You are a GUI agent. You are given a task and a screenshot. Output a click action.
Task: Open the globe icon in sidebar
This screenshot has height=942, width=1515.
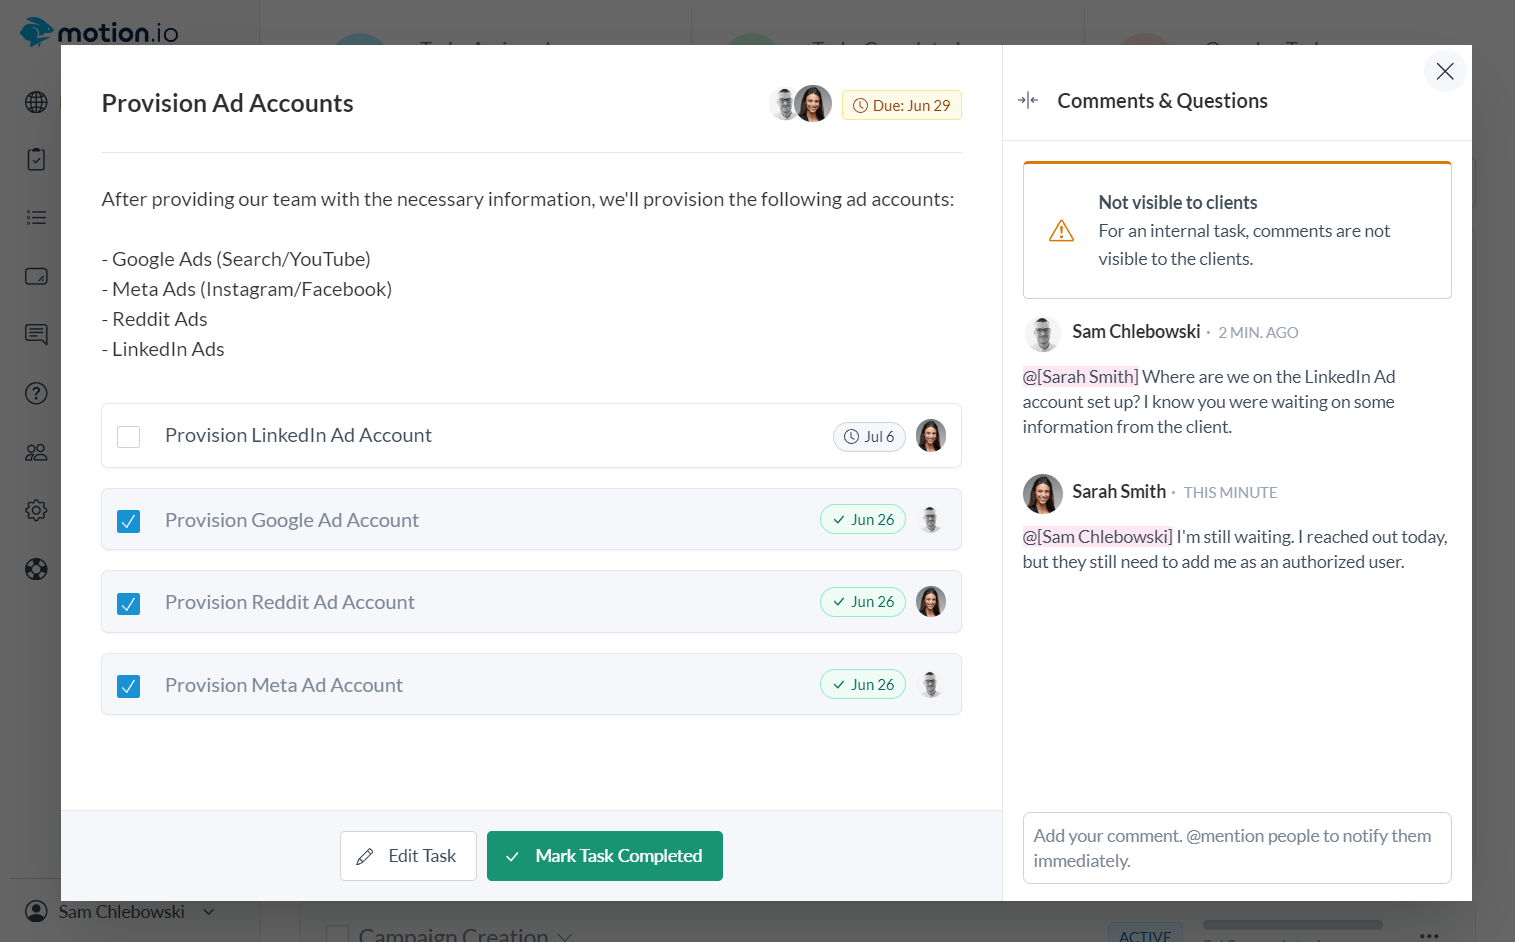[x=36, y=102]
